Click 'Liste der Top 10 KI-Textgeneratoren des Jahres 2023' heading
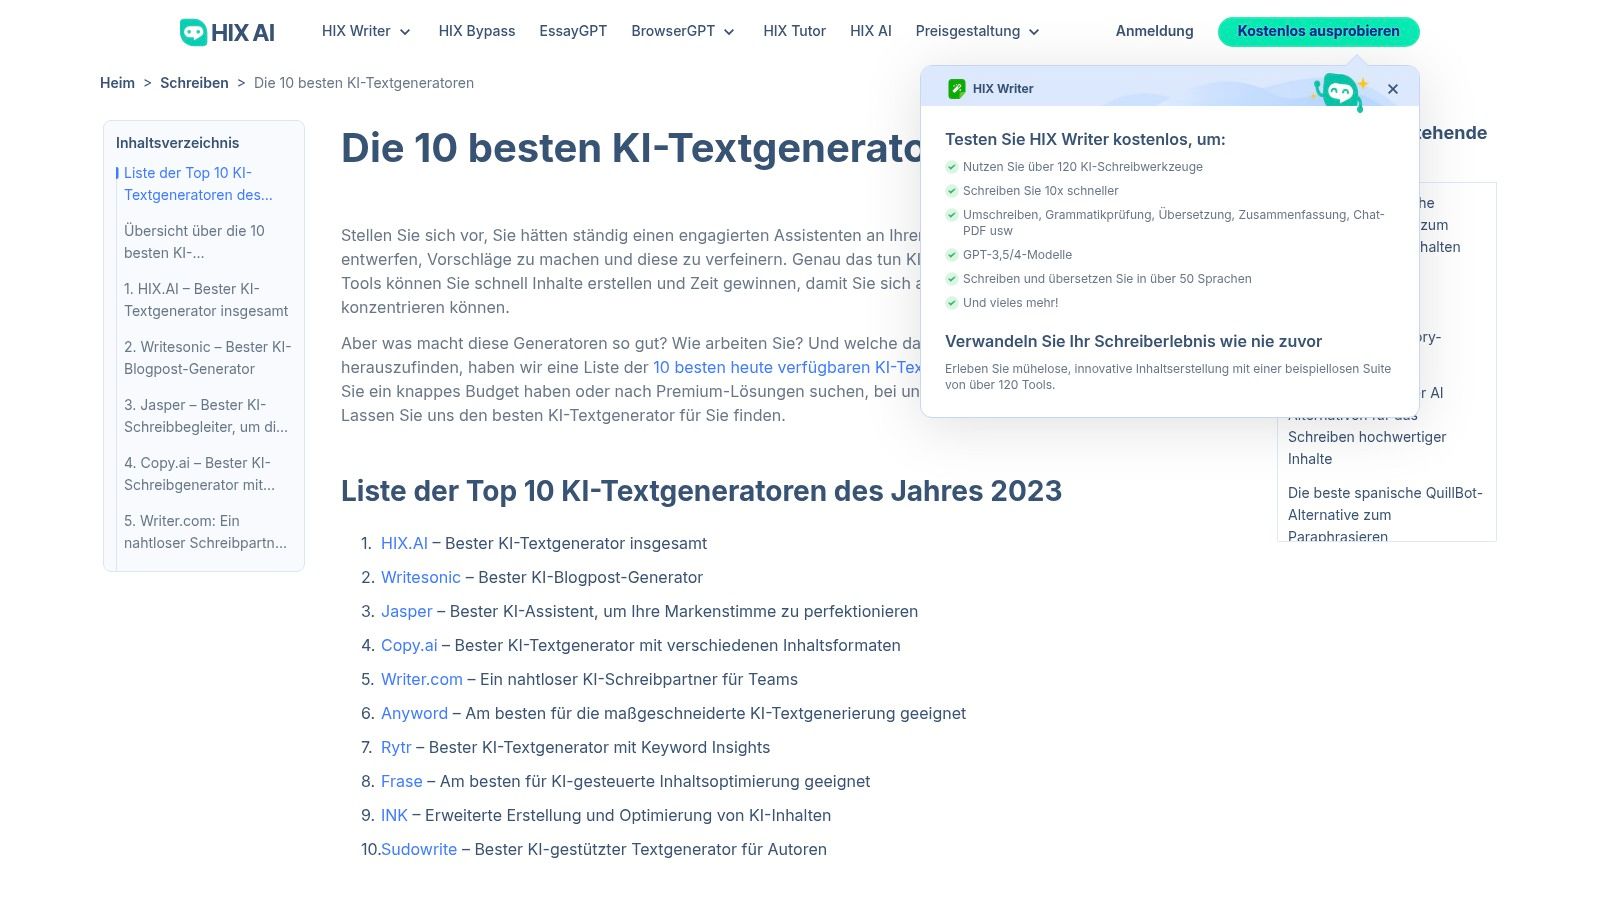This screenshot has width=1600, height=900. tap(702, 491)
